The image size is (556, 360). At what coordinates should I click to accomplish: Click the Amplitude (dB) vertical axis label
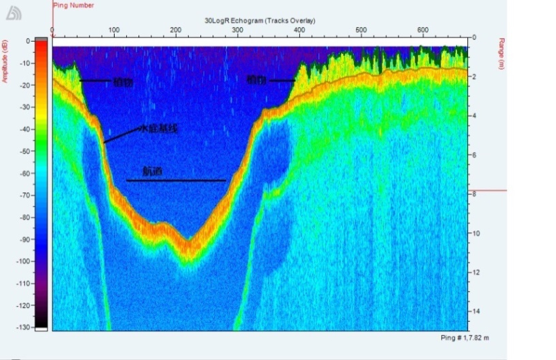pos(5,61)
